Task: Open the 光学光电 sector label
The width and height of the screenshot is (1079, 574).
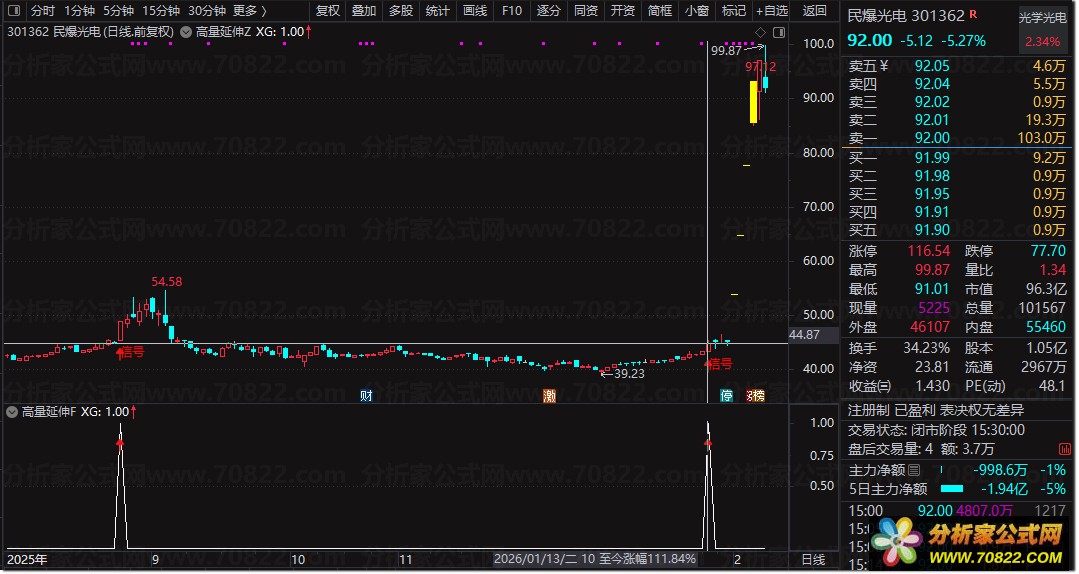Action: (1043, 18)
